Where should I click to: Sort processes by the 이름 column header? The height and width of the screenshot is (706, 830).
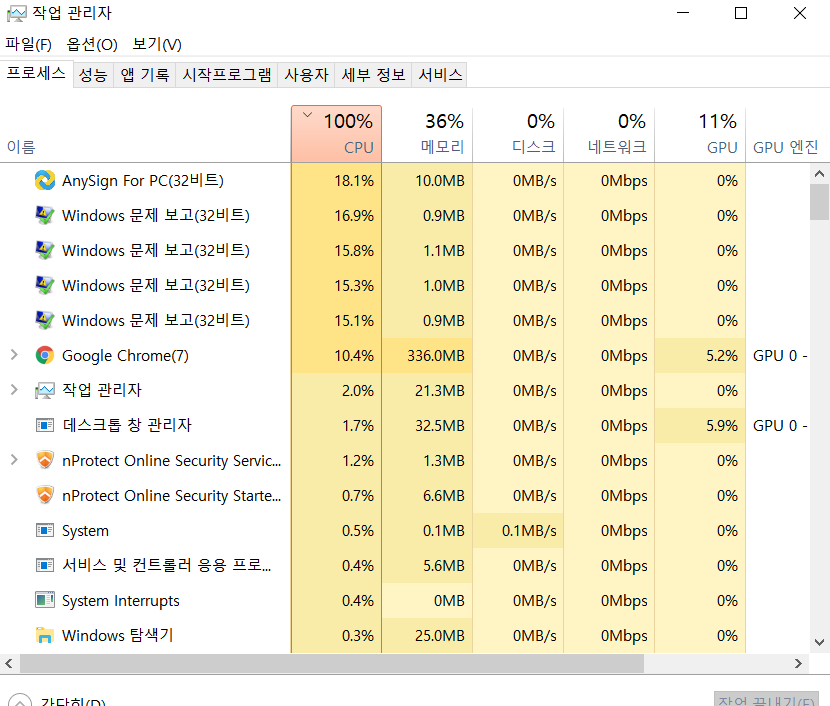coord(146,134)
